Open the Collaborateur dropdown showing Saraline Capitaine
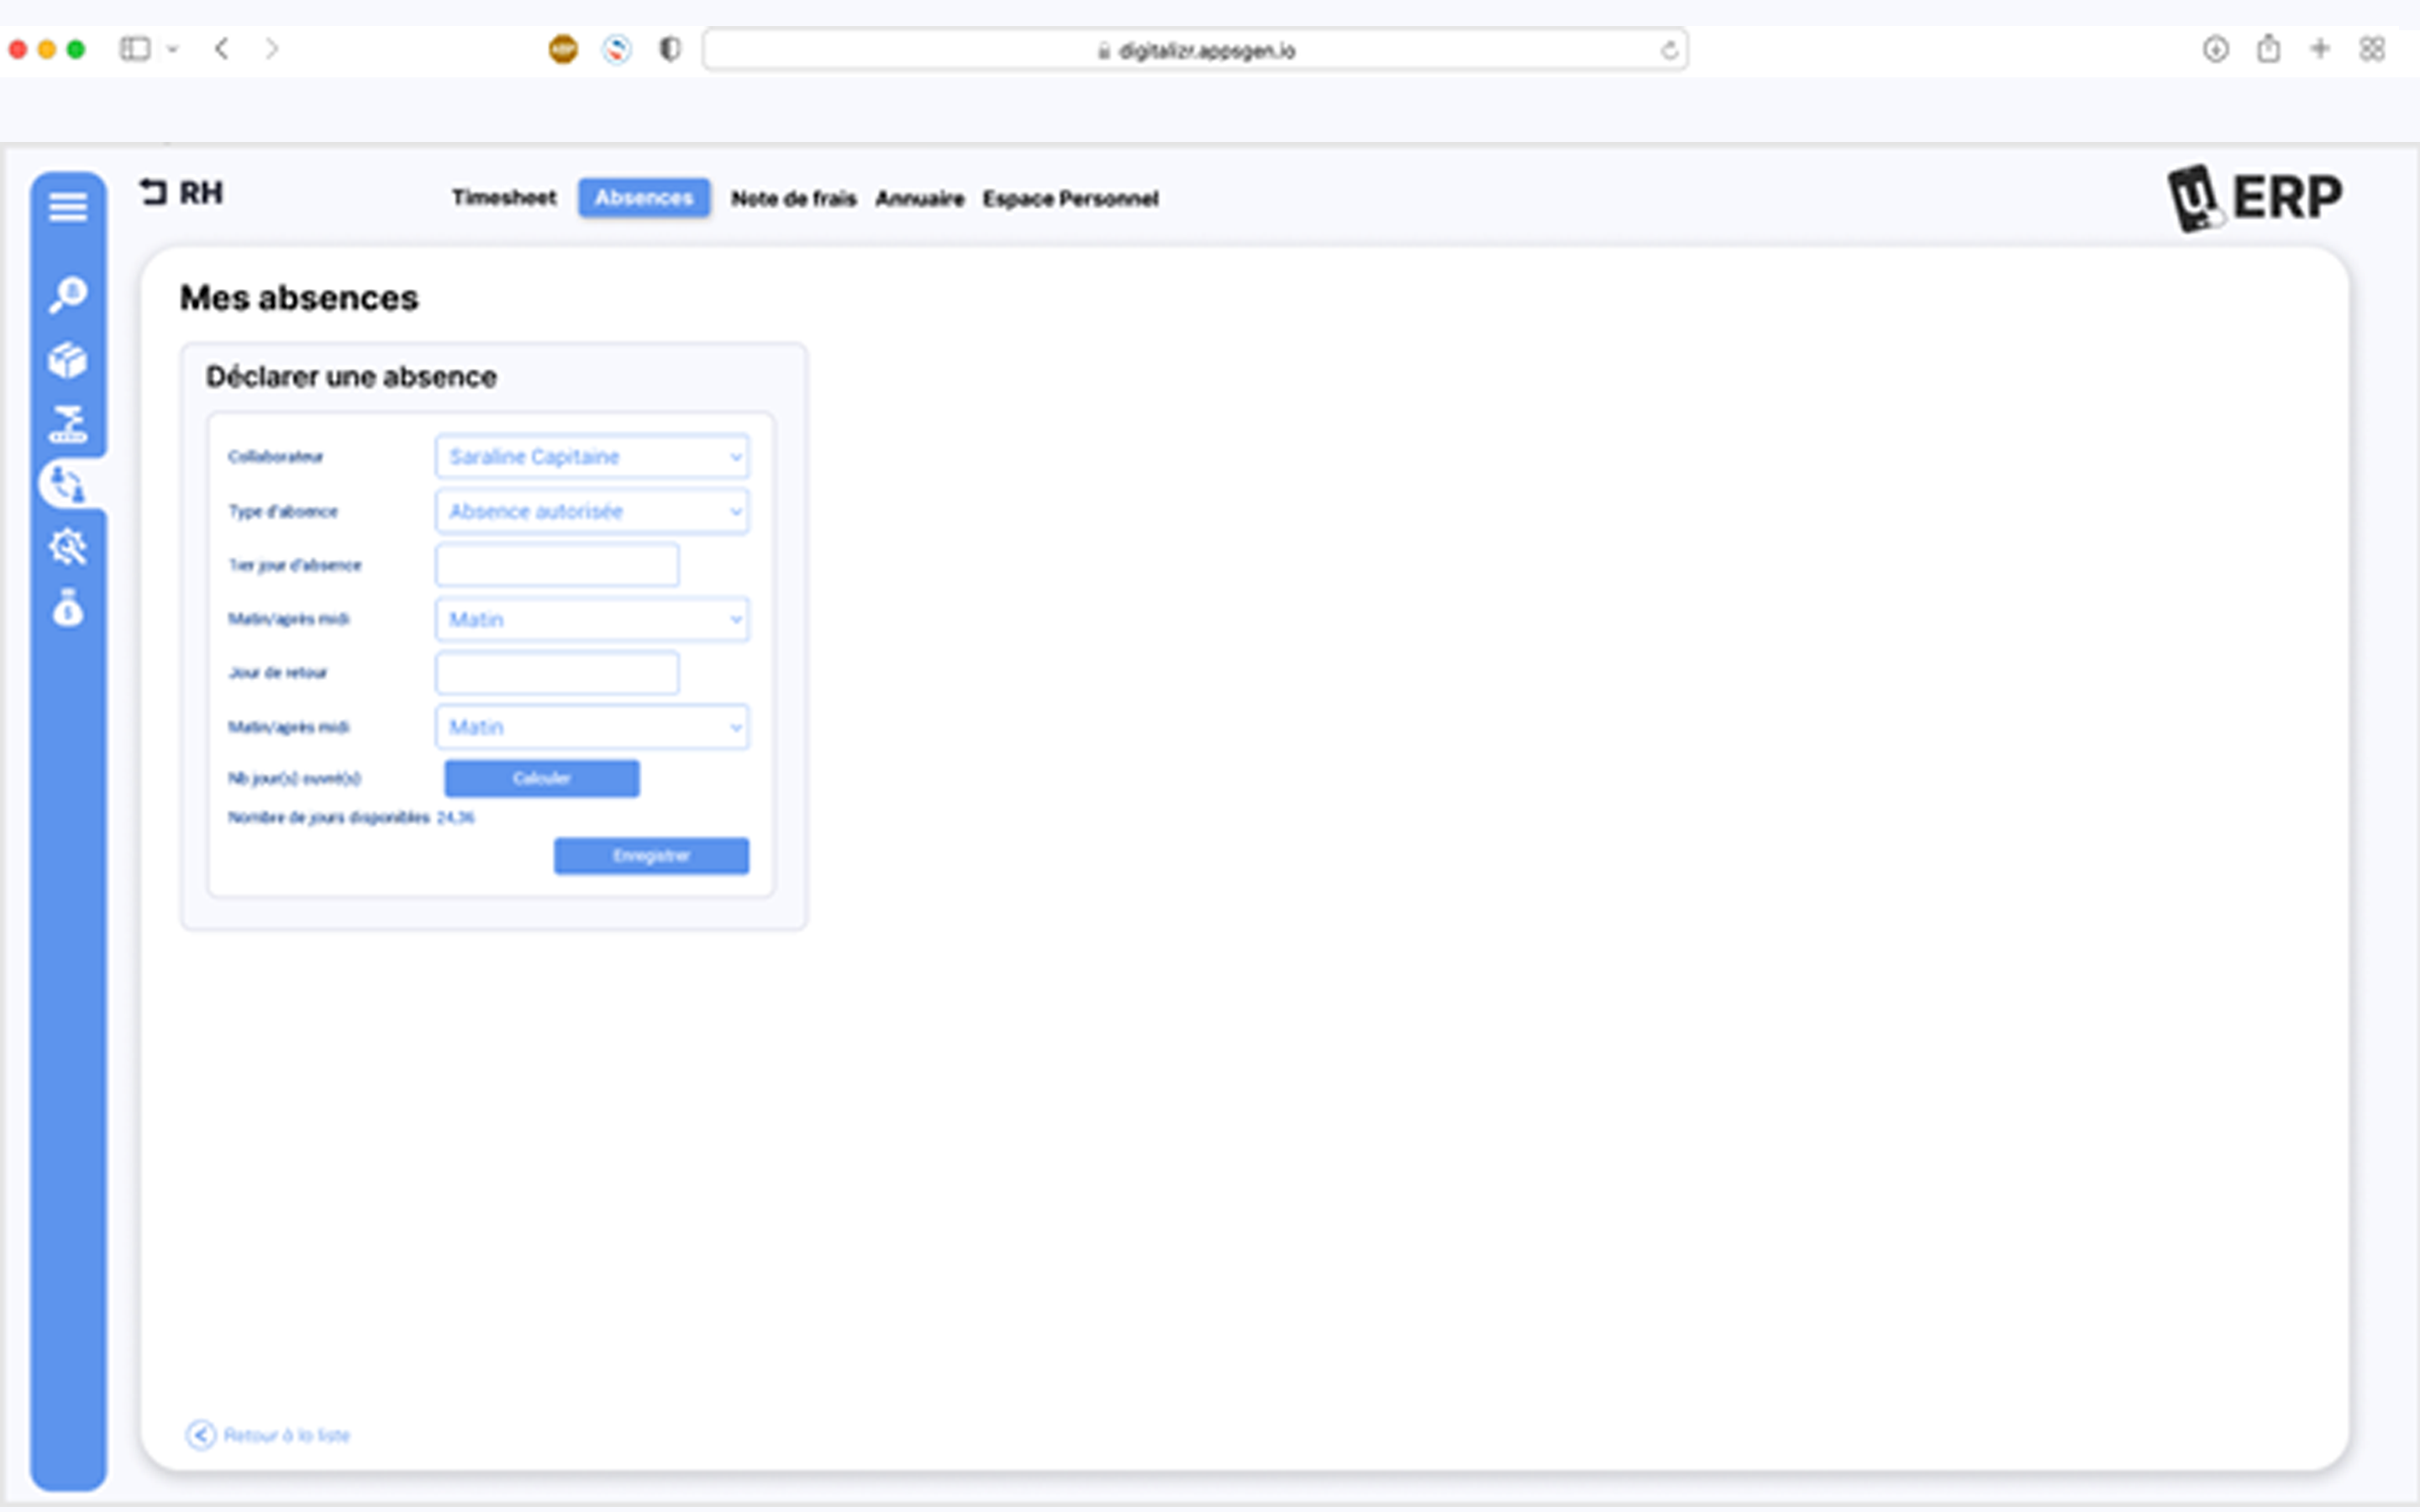This screenshot has width=2420, height=1512. [592, 457]
